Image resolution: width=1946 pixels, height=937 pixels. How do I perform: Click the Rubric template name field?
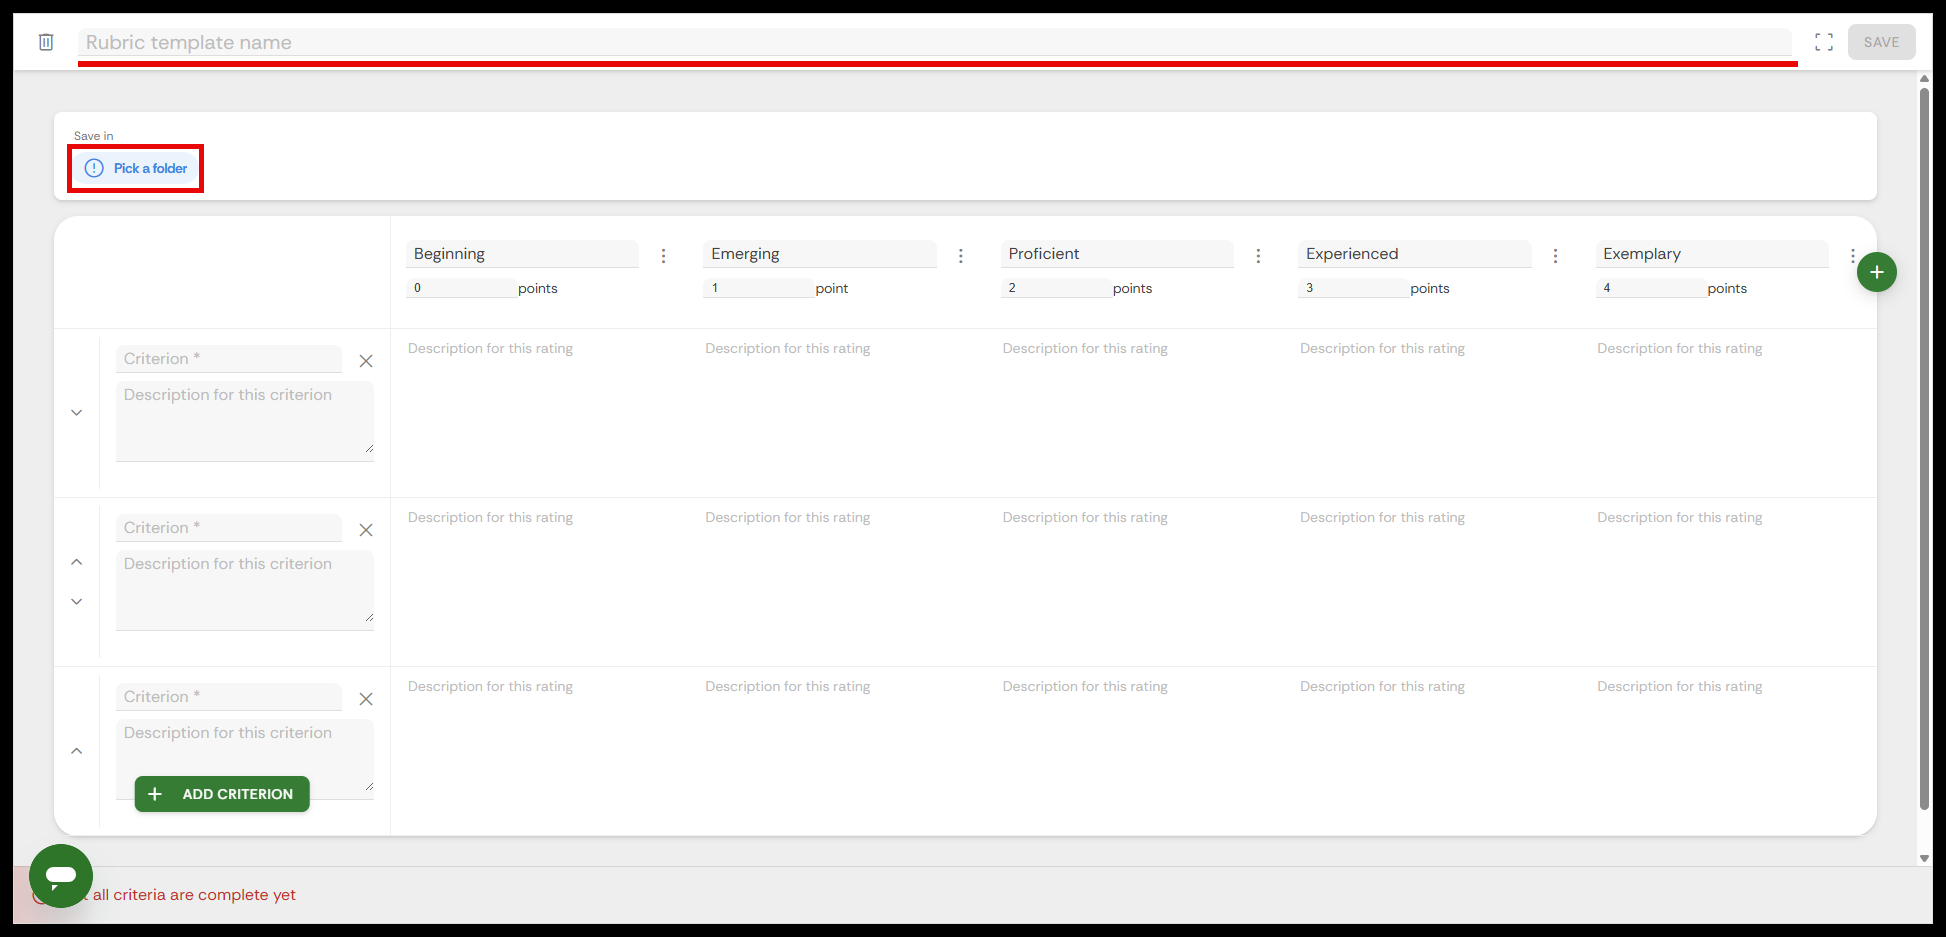coord(934,42)
